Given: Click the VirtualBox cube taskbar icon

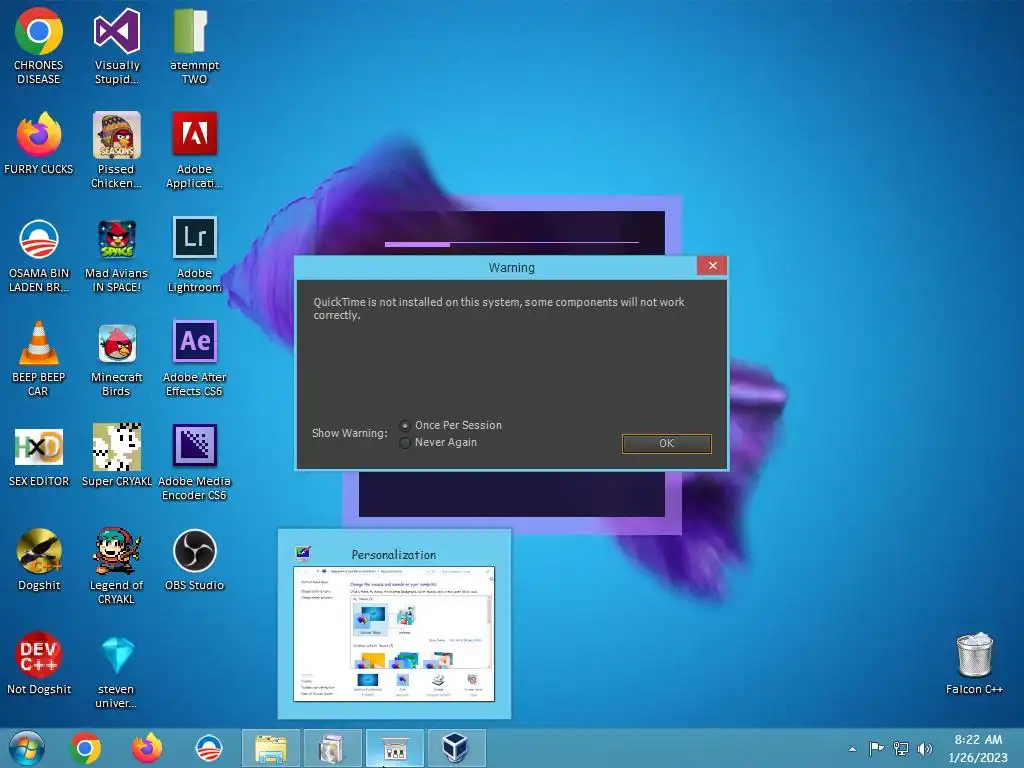Looking at the screenshot, I should tap(456, 748).
